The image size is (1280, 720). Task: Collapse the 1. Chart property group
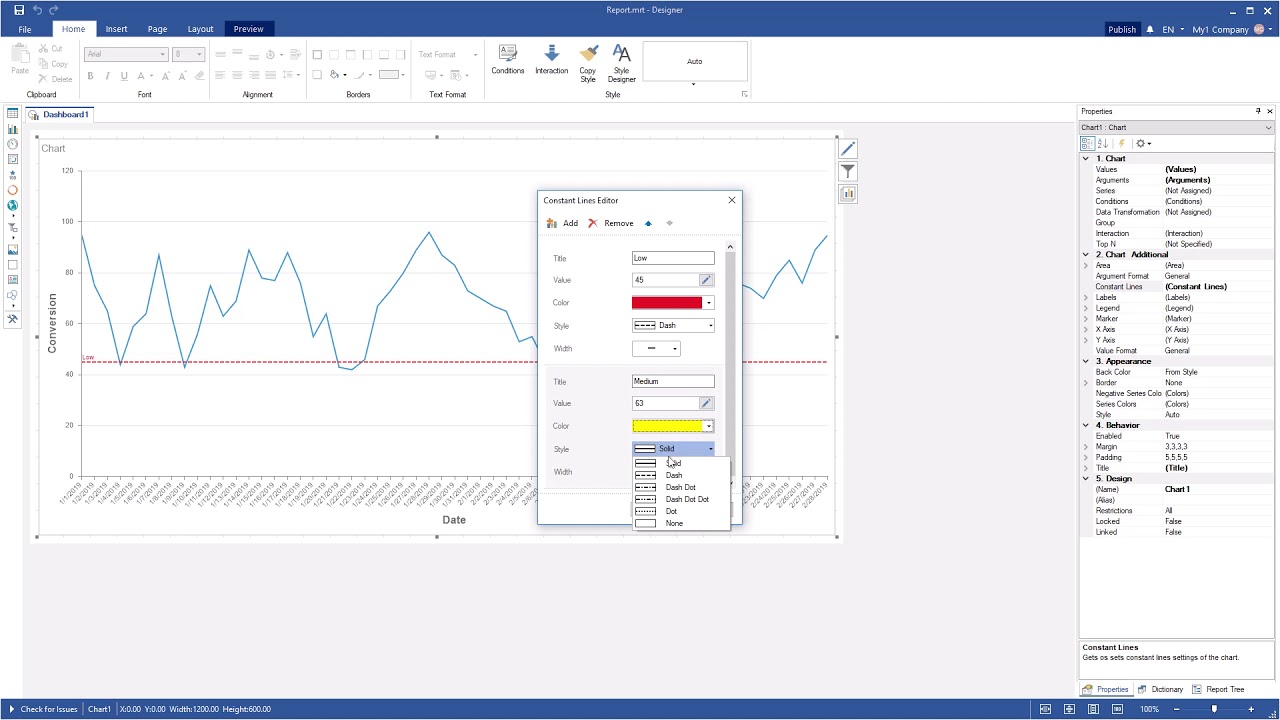click(x=1086, y=159)
